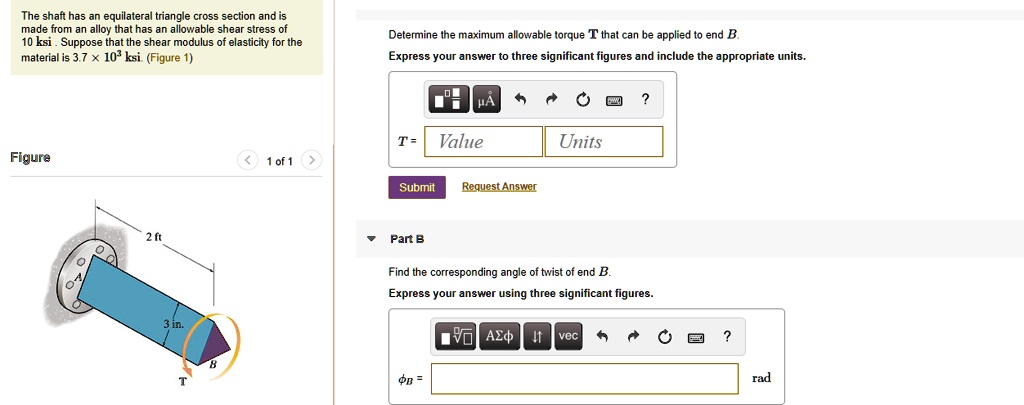Click the "Figure" panel heading

pos(30,157)
